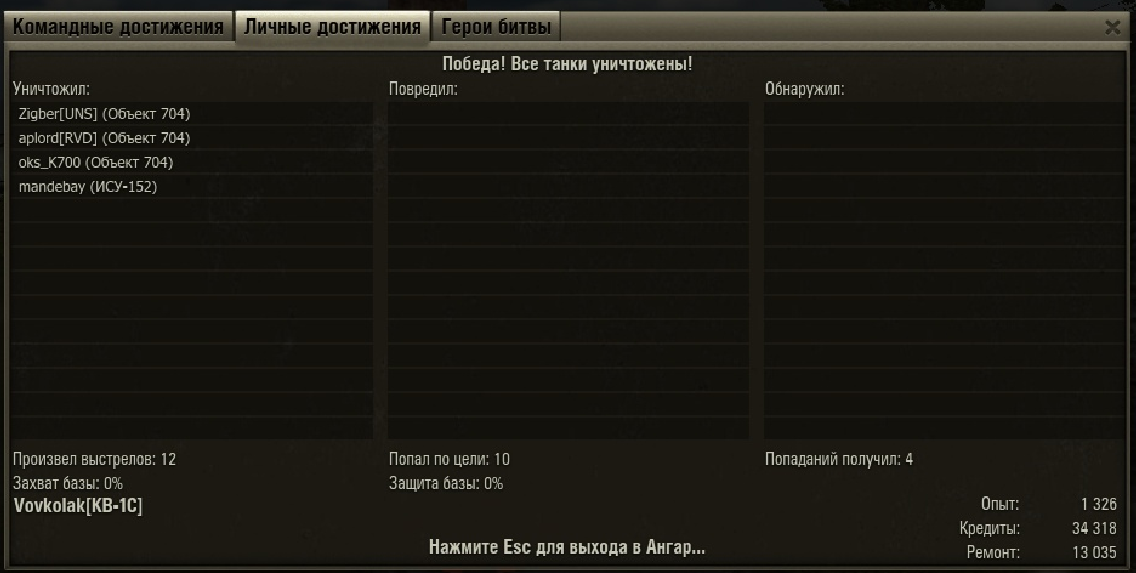Image resolution: width=1136 pixels, height=573 pixels.
Task: Click the Попал по цели stat
Action: tap(449, 459)
